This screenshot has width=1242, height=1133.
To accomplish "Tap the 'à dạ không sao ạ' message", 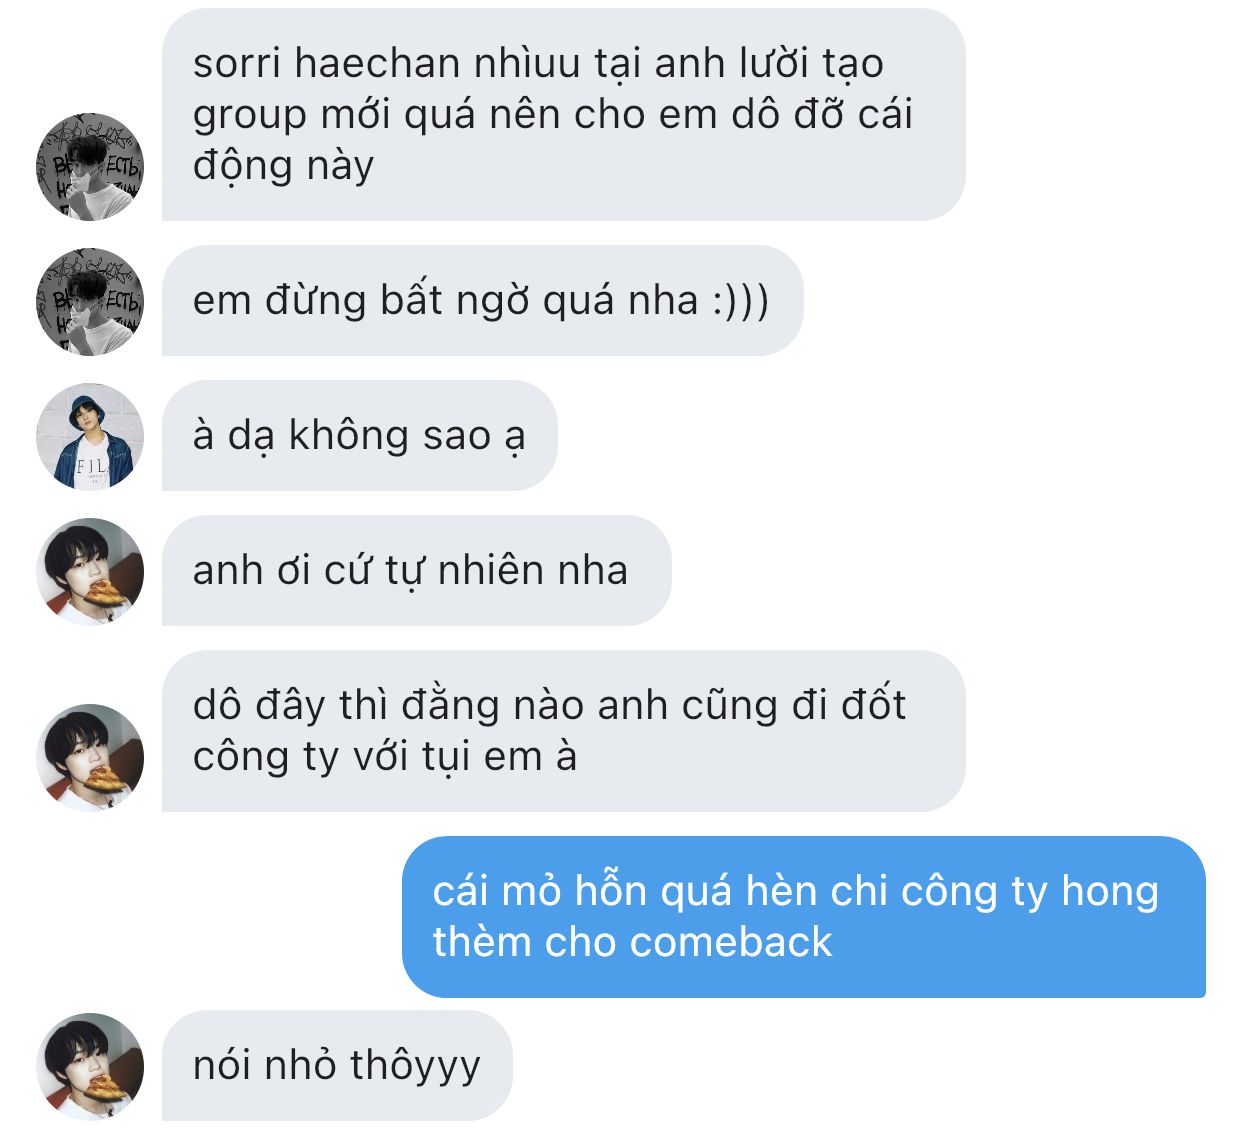I will pyautogui.click(x=359, y=435).
